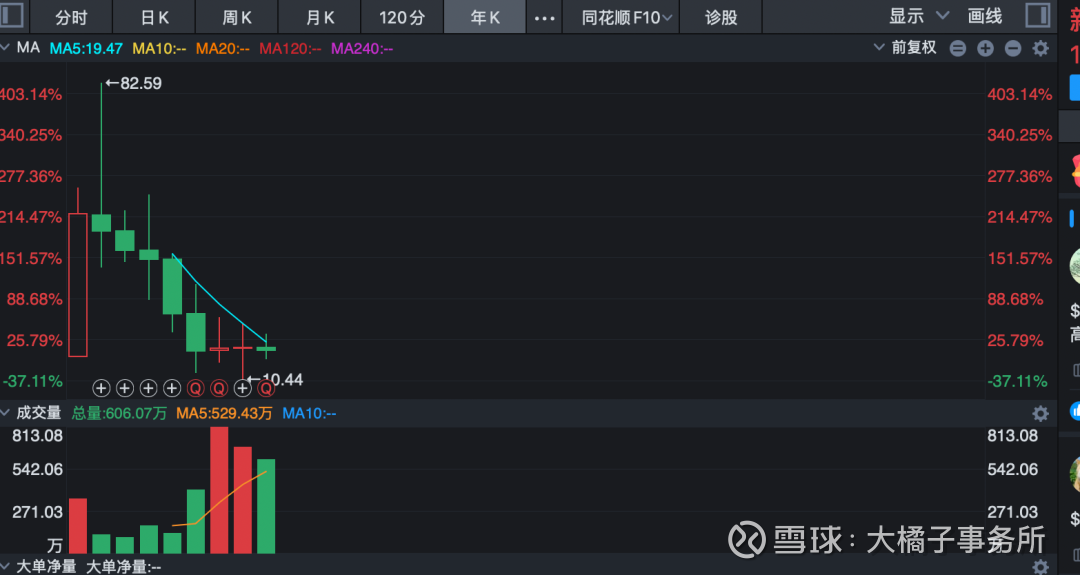Switch to the 日K tab

click(155, 17)
